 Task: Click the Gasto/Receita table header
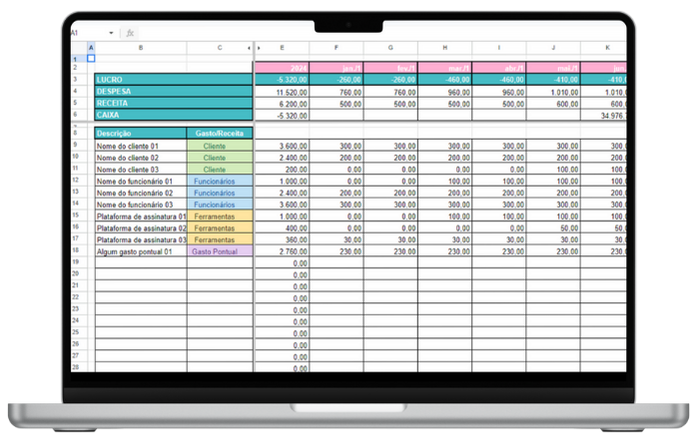pos(220,133)
